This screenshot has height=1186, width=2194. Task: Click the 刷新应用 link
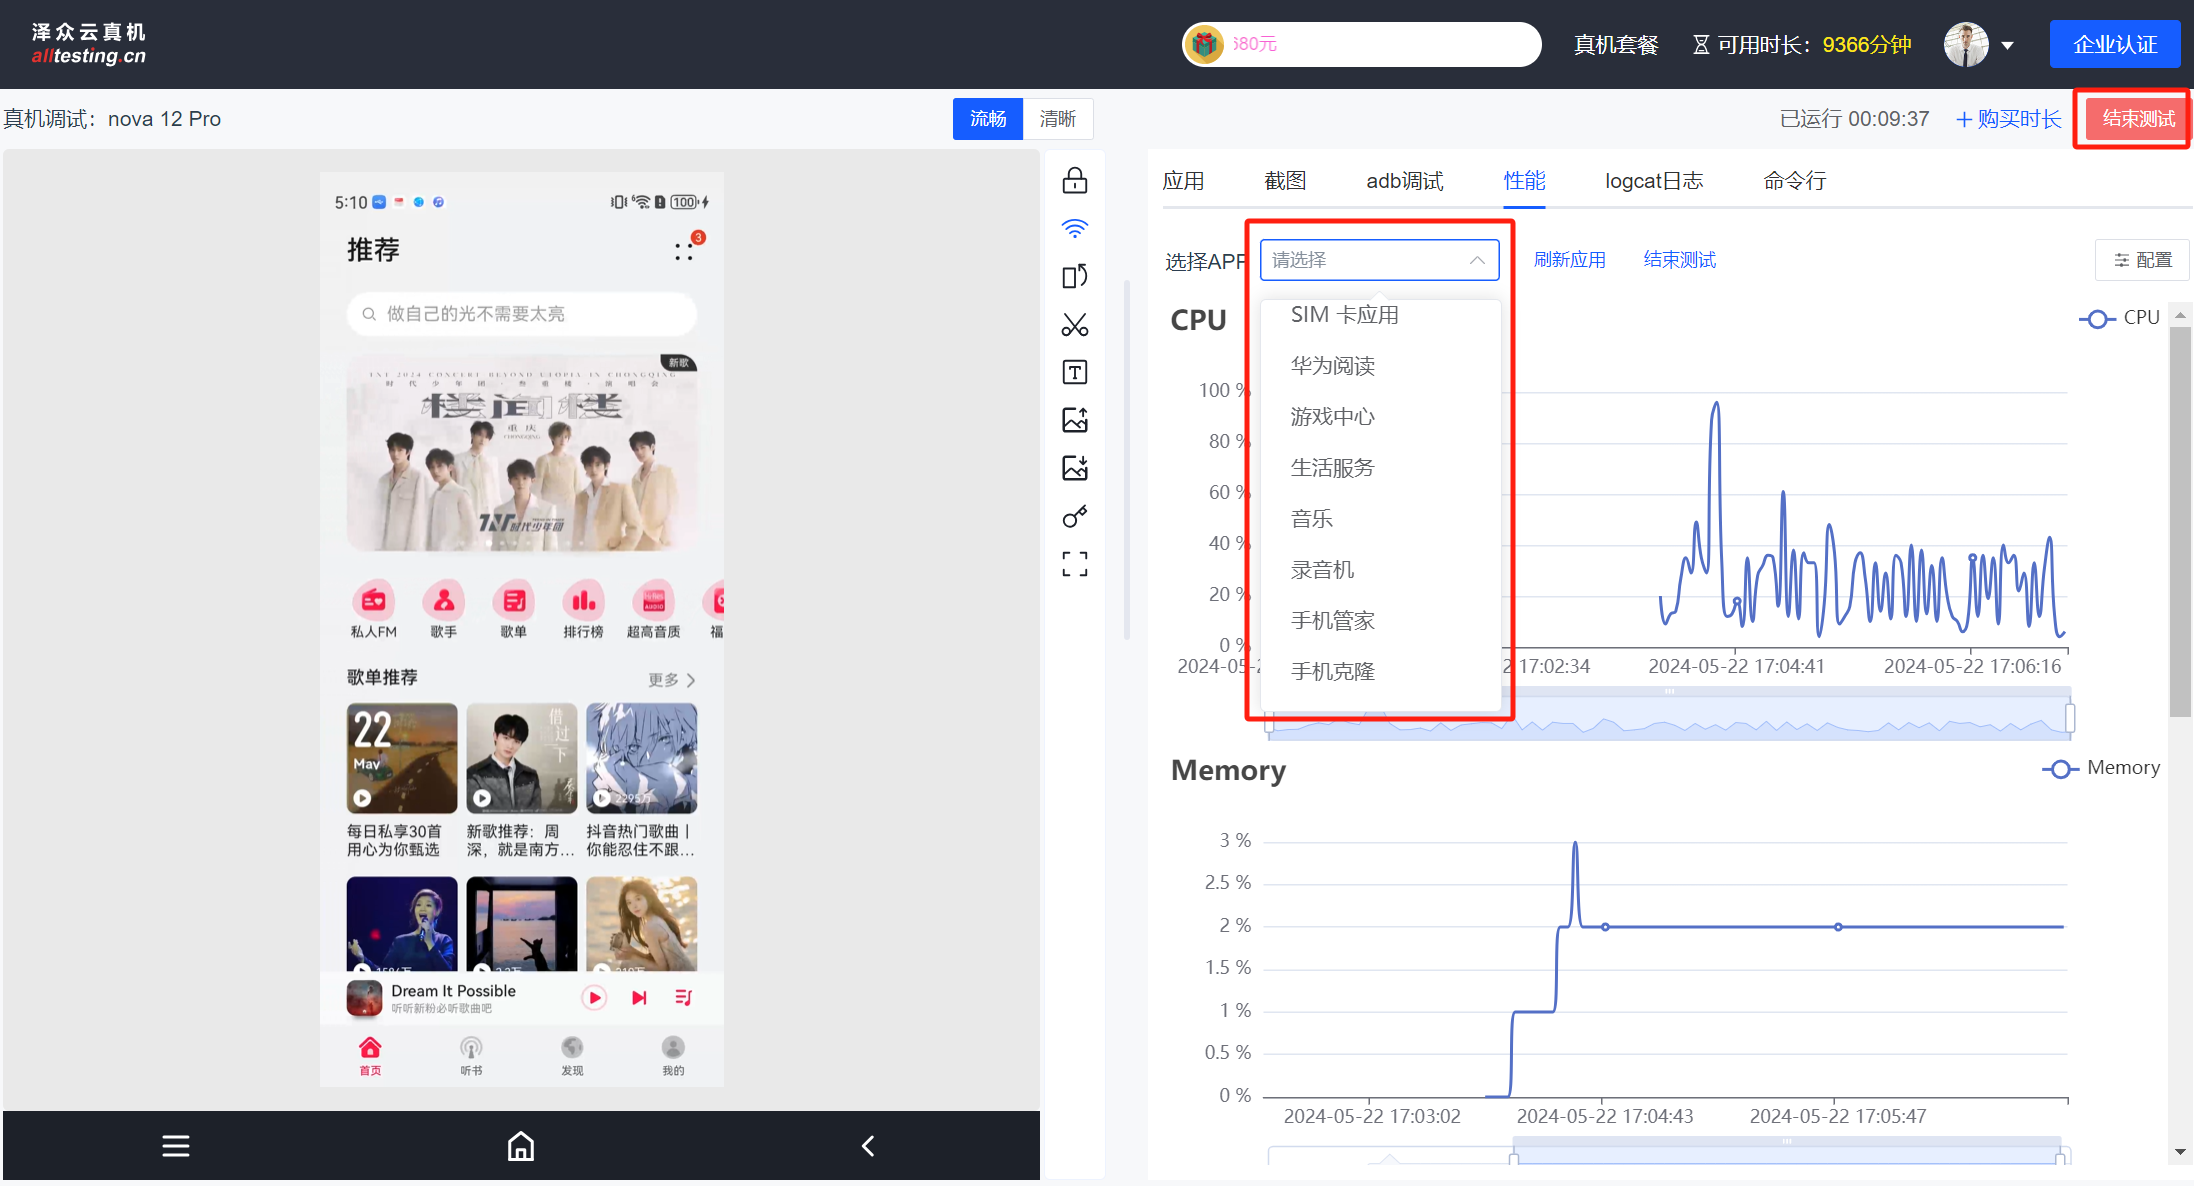[1569, 260]
